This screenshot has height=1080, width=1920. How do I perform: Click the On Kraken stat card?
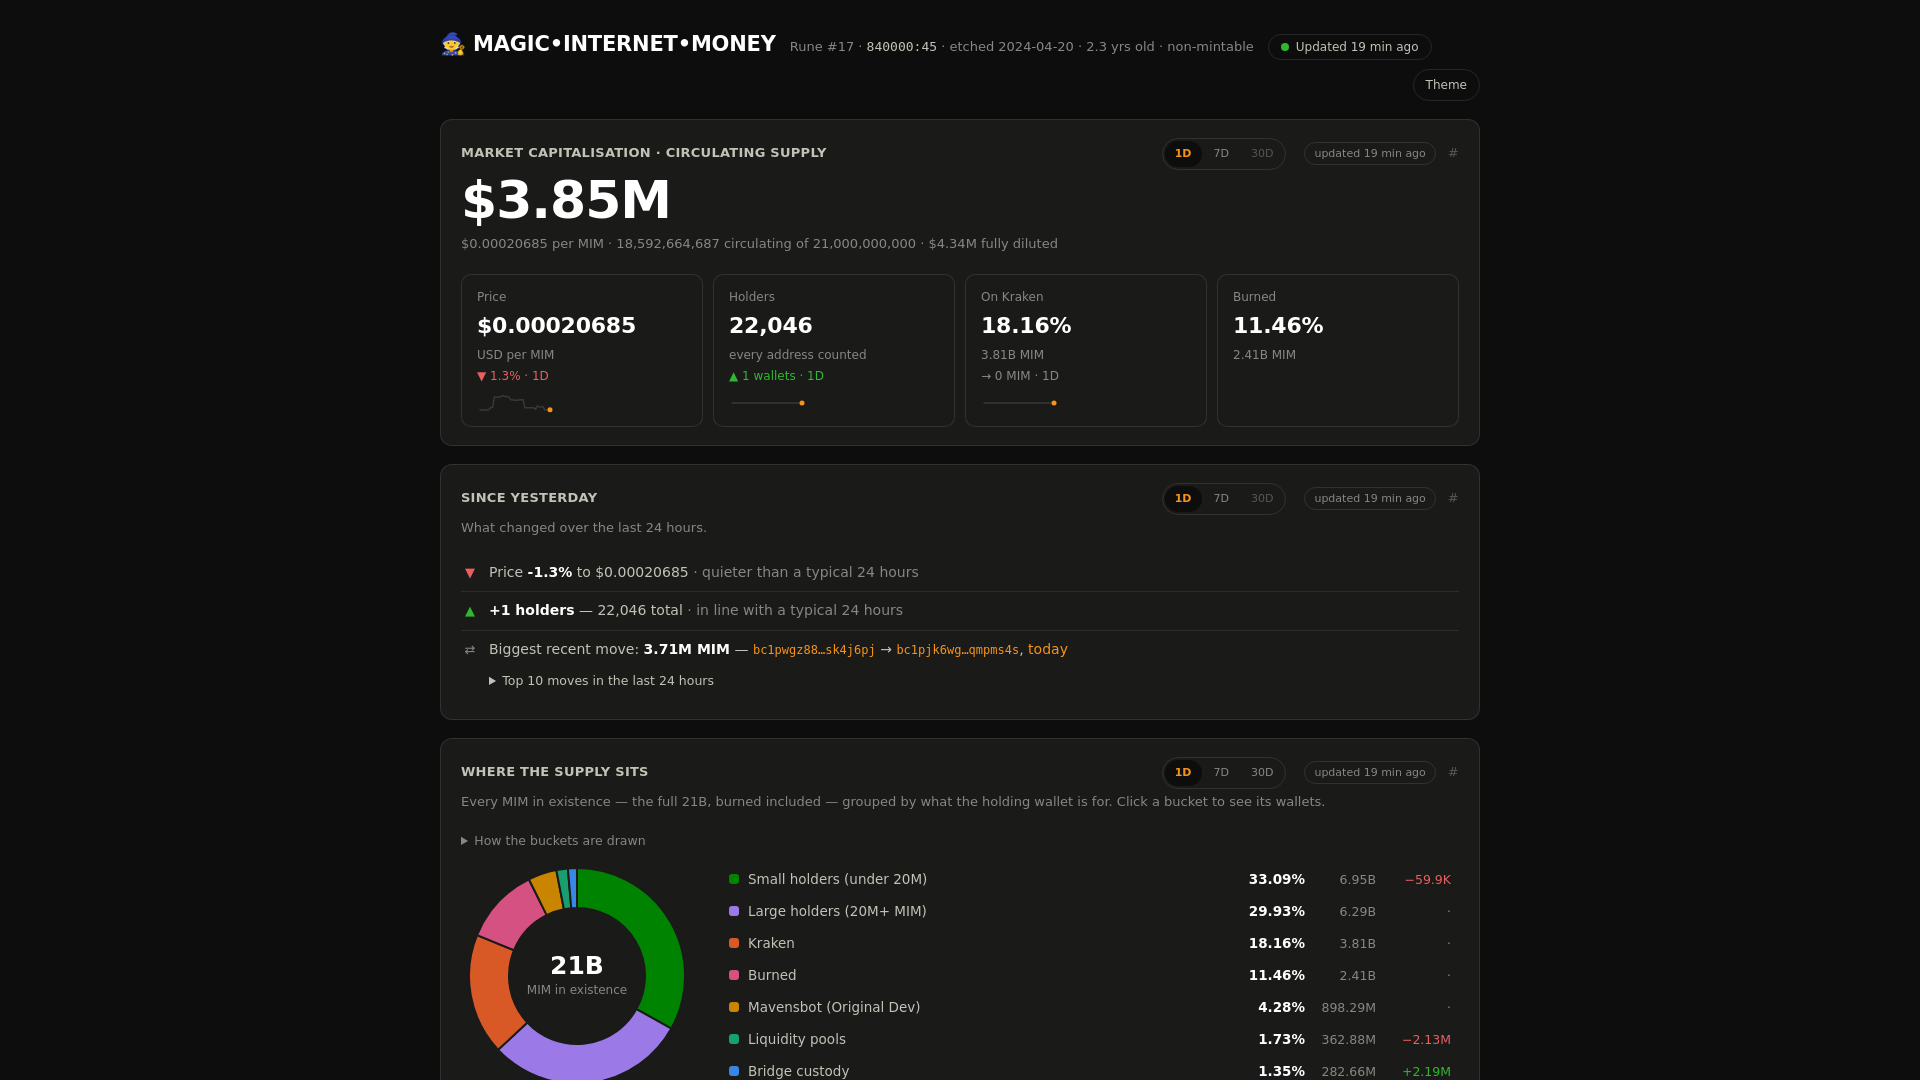coord(1086,351)
